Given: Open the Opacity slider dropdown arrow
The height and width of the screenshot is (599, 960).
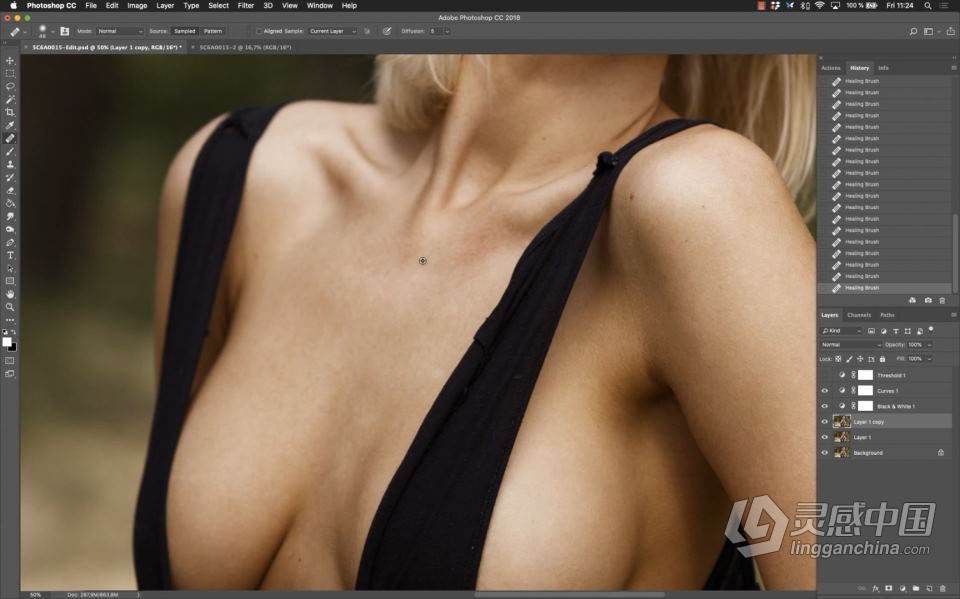Looking at the screenshot, I should coord(929,345).
